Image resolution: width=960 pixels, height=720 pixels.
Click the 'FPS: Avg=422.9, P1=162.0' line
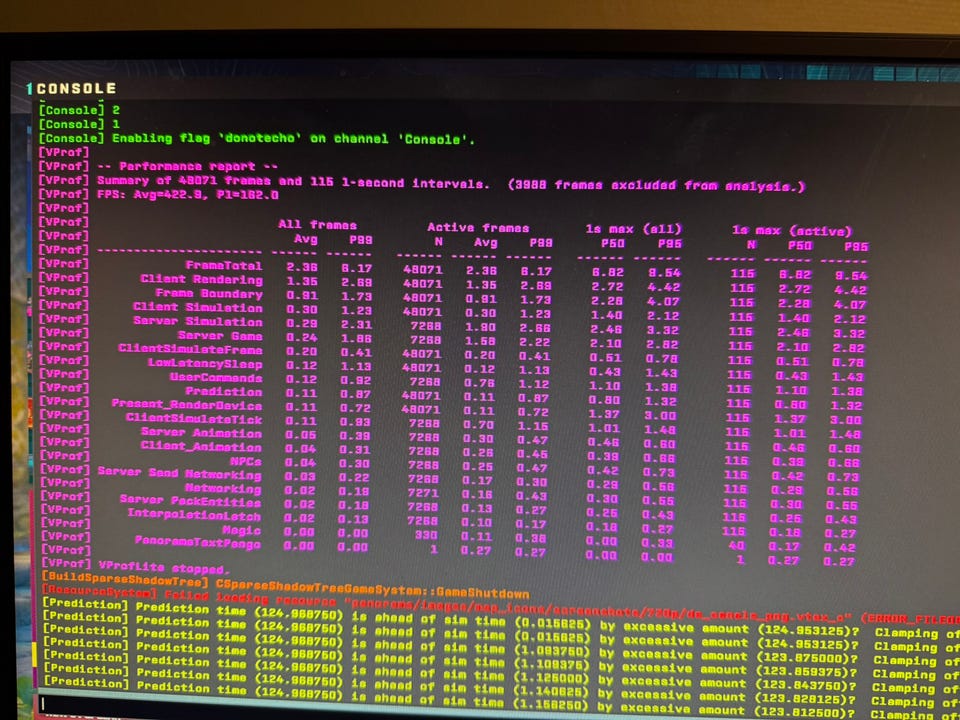[x=187, y=195]
